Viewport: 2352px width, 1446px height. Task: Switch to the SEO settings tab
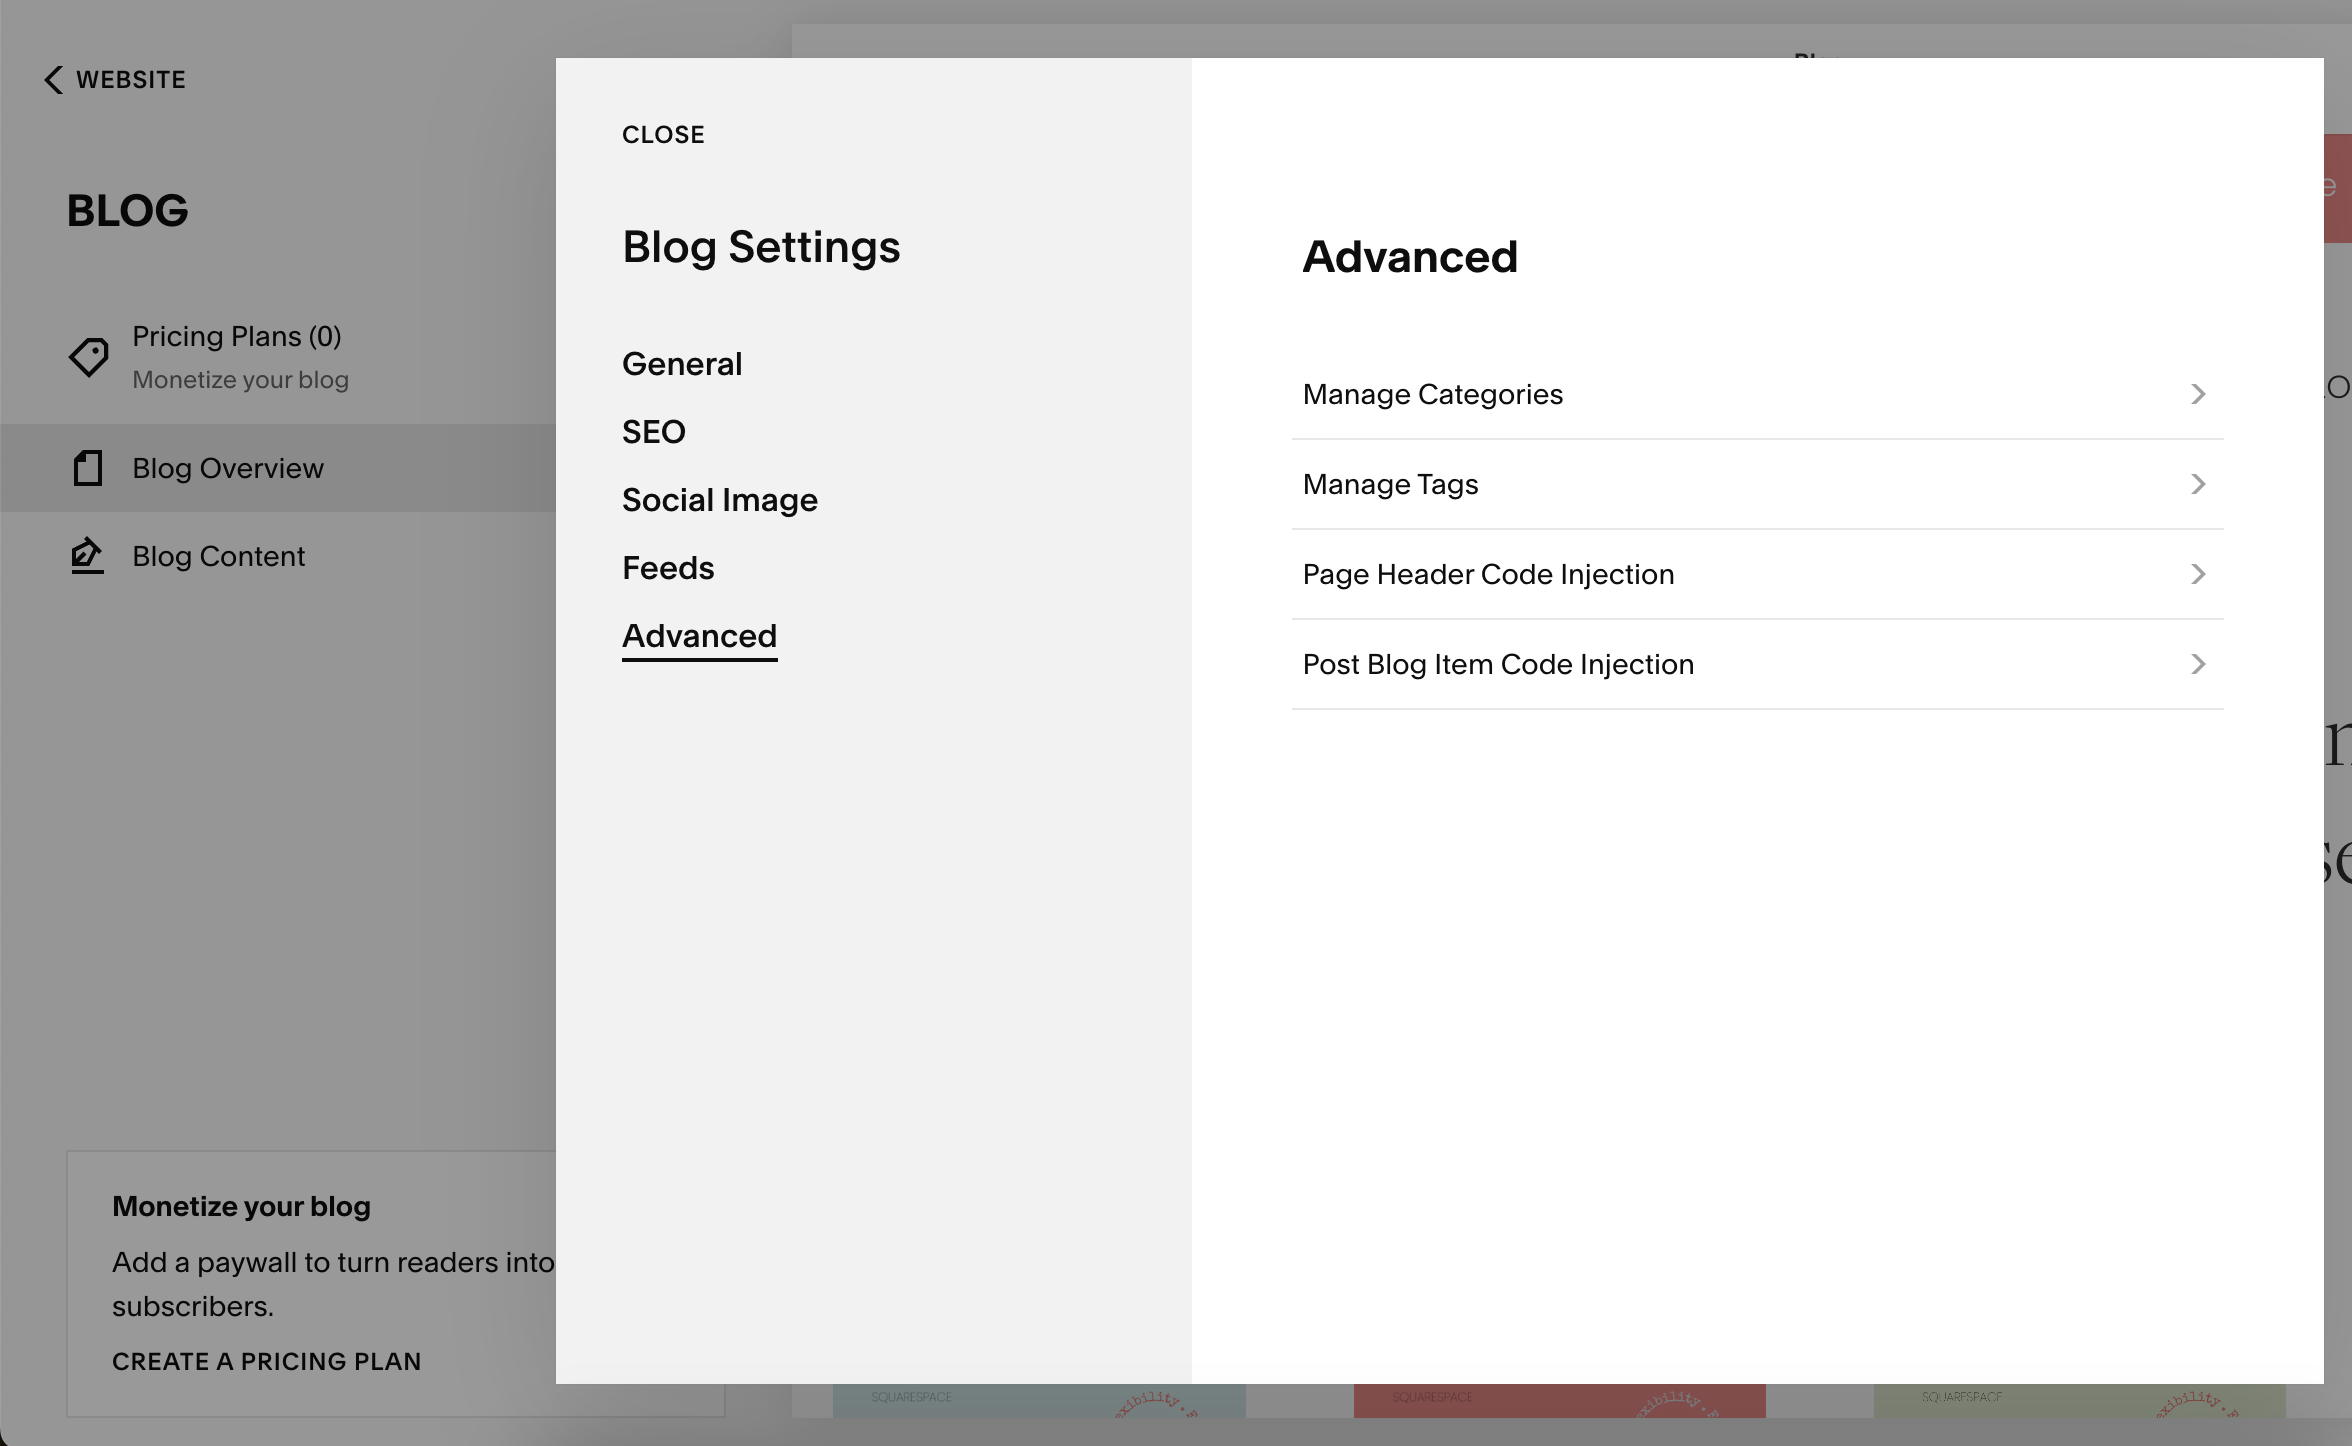(654, 431)
